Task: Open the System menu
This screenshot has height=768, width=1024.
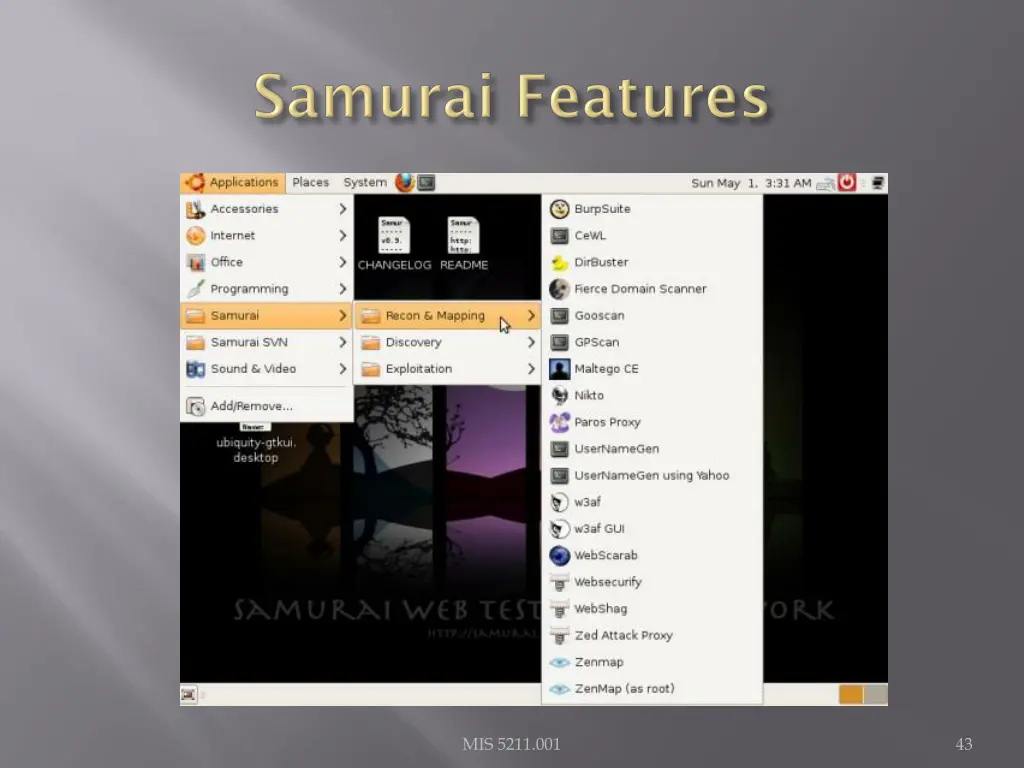Action: pyautogui.click(x=365, y=182)
